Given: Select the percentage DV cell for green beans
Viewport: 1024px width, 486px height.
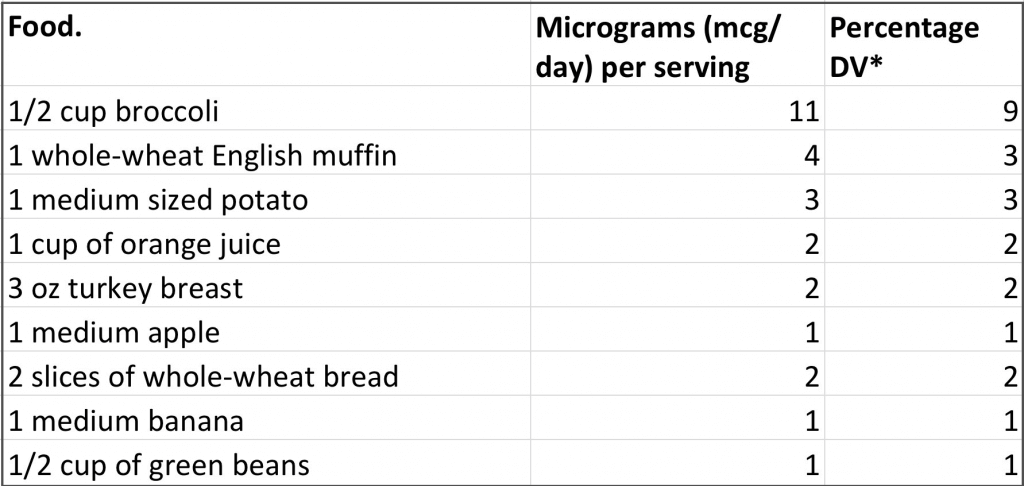Looking at the screenshot, I should click(921, 465).
